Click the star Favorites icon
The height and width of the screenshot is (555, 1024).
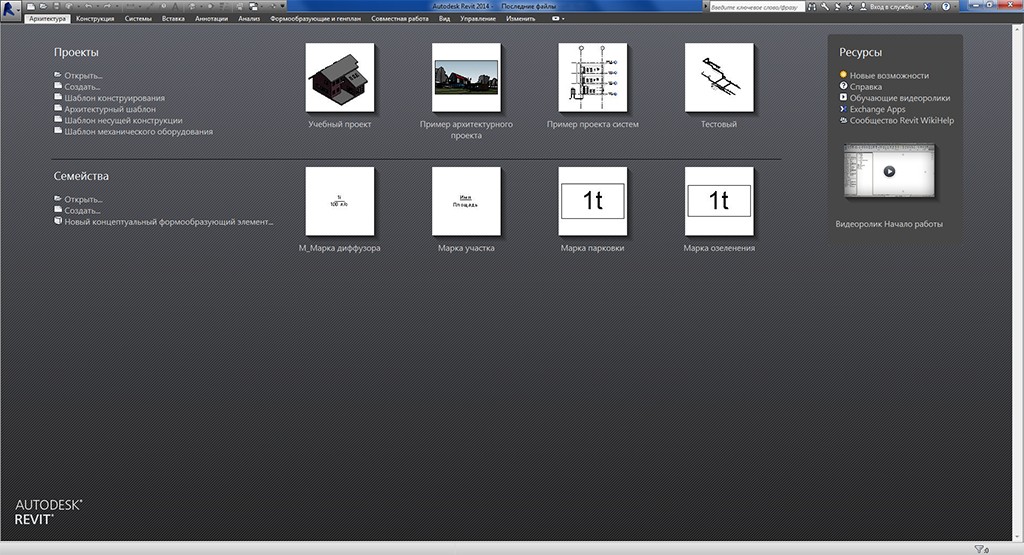click(x=850, y=7)
